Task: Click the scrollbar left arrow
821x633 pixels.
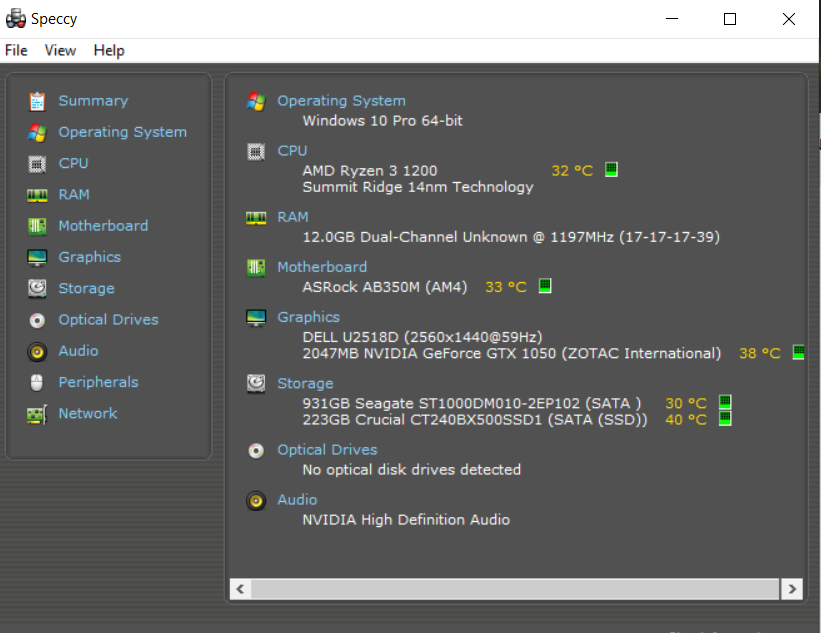Action: point(240,589)
